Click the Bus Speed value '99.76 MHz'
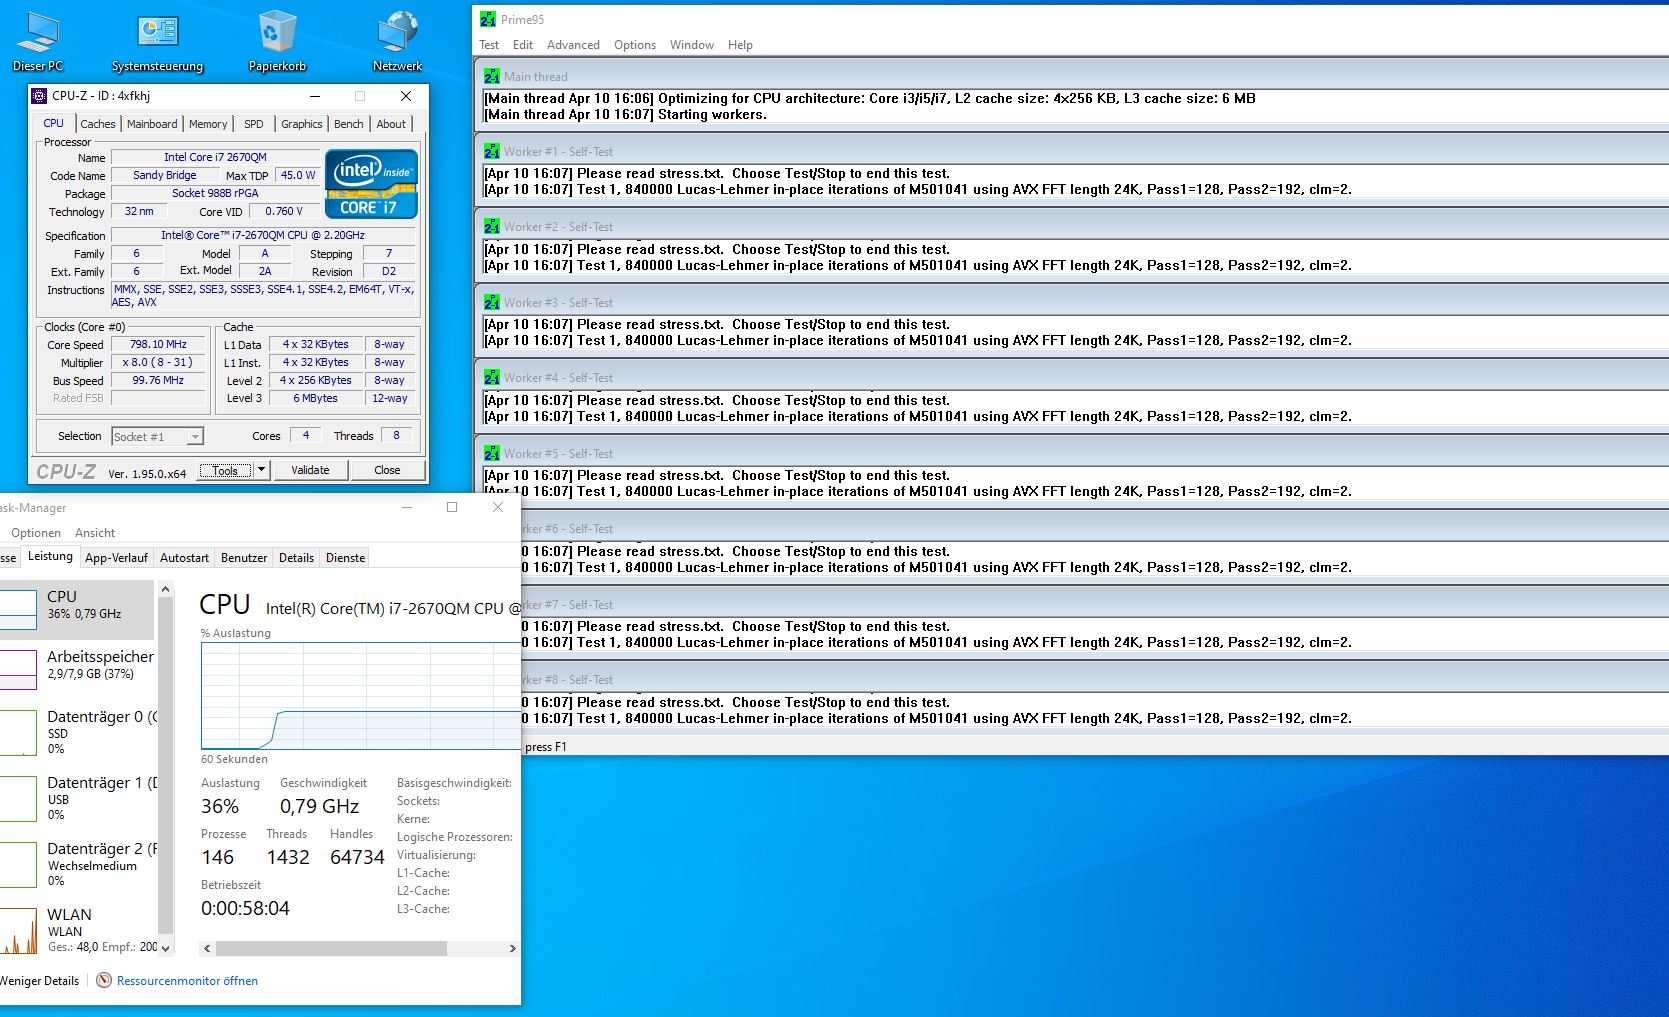This screenshot has height=1017, width=1669. pyautogui.click(x=158, y=380)
